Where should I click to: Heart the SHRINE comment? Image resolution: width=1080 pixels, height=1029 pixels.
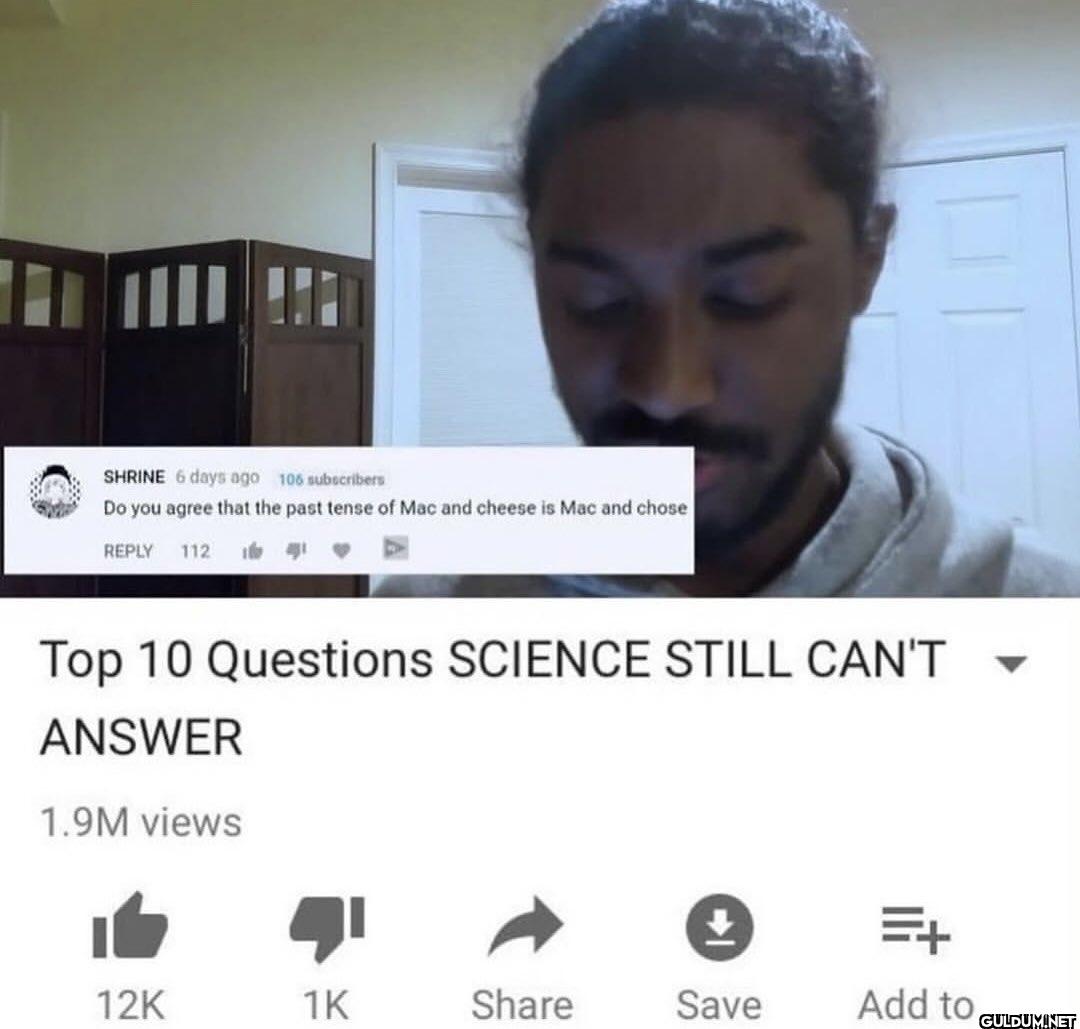coord(342,551)
